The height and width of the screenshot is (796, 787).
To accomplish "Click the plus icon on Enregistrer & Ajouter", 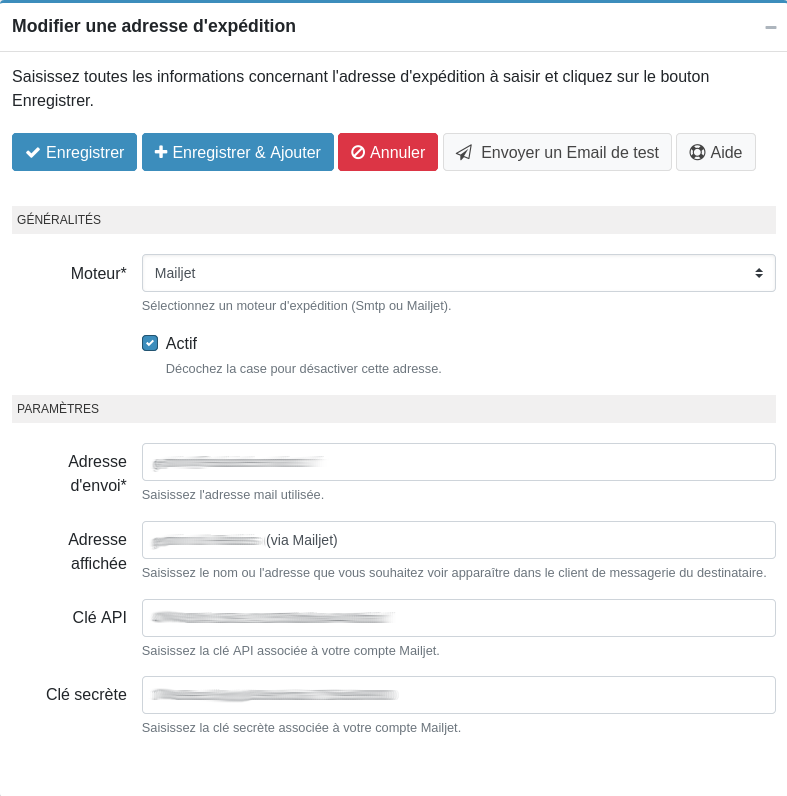I will pos(161,152).
